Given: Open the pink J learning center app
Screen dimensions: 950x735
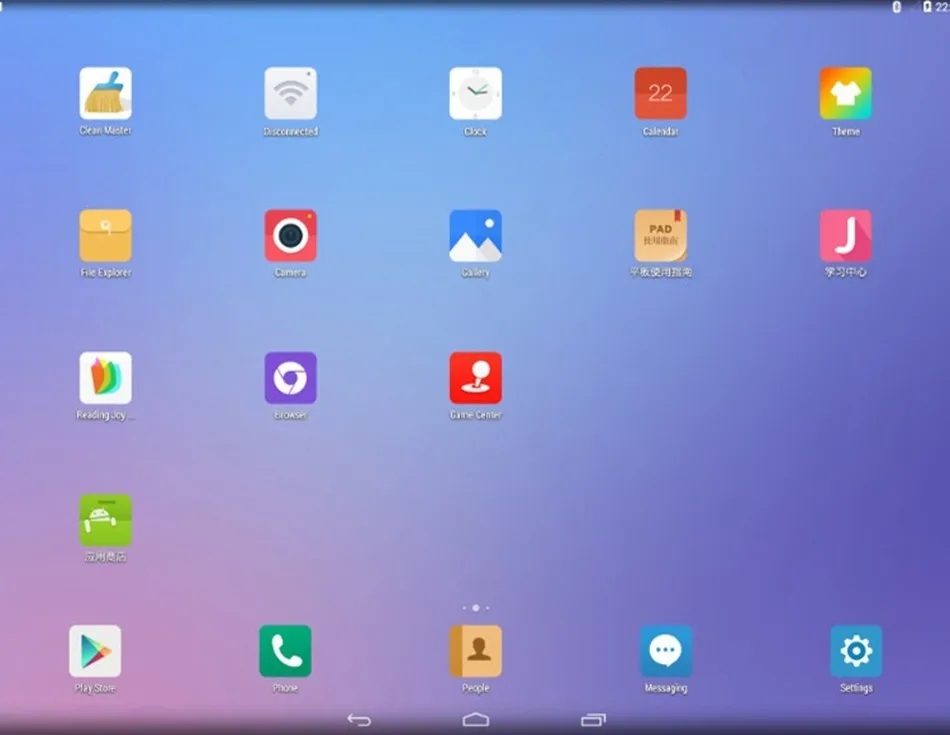Looking at the screenshot, I should pos(846,236).
